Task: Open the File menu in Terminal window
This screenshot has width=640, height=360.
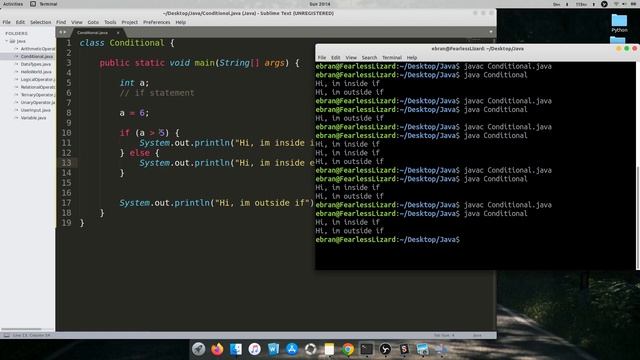Action: coord(322,58)
